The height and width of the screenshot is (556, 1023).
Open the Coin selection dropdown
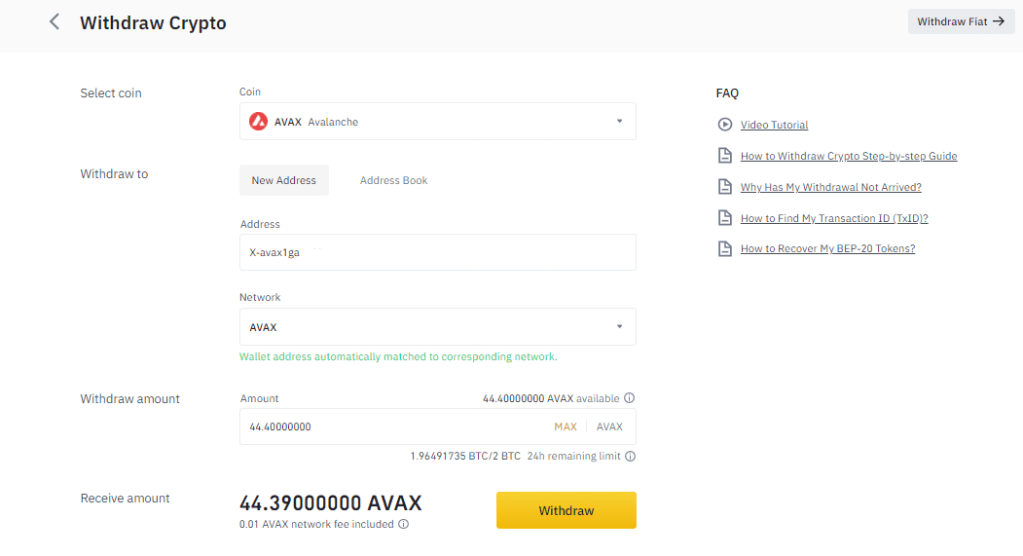pyautogui.click(x=619, y=122)
